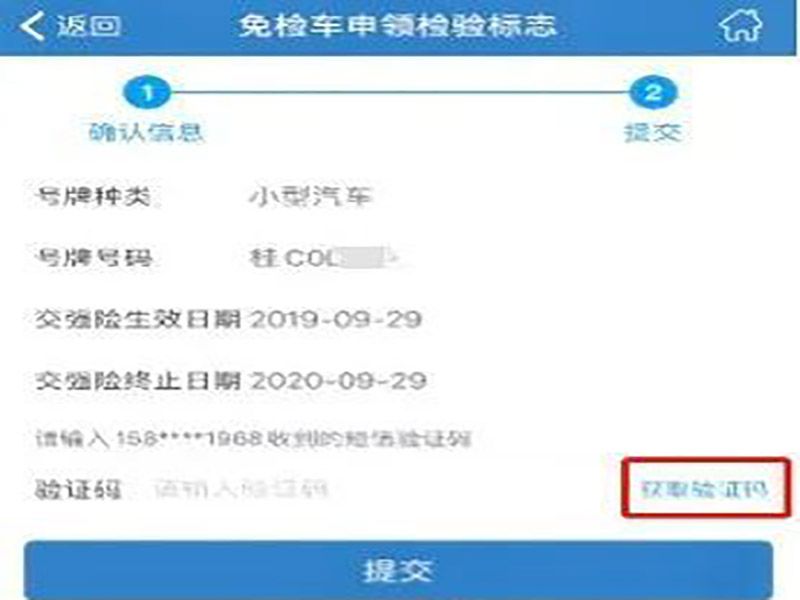Image resolution: width=800 pixels, height=600 pixels.
Task: Click the 号牌号码 label
Action: [x=94, y=258]
